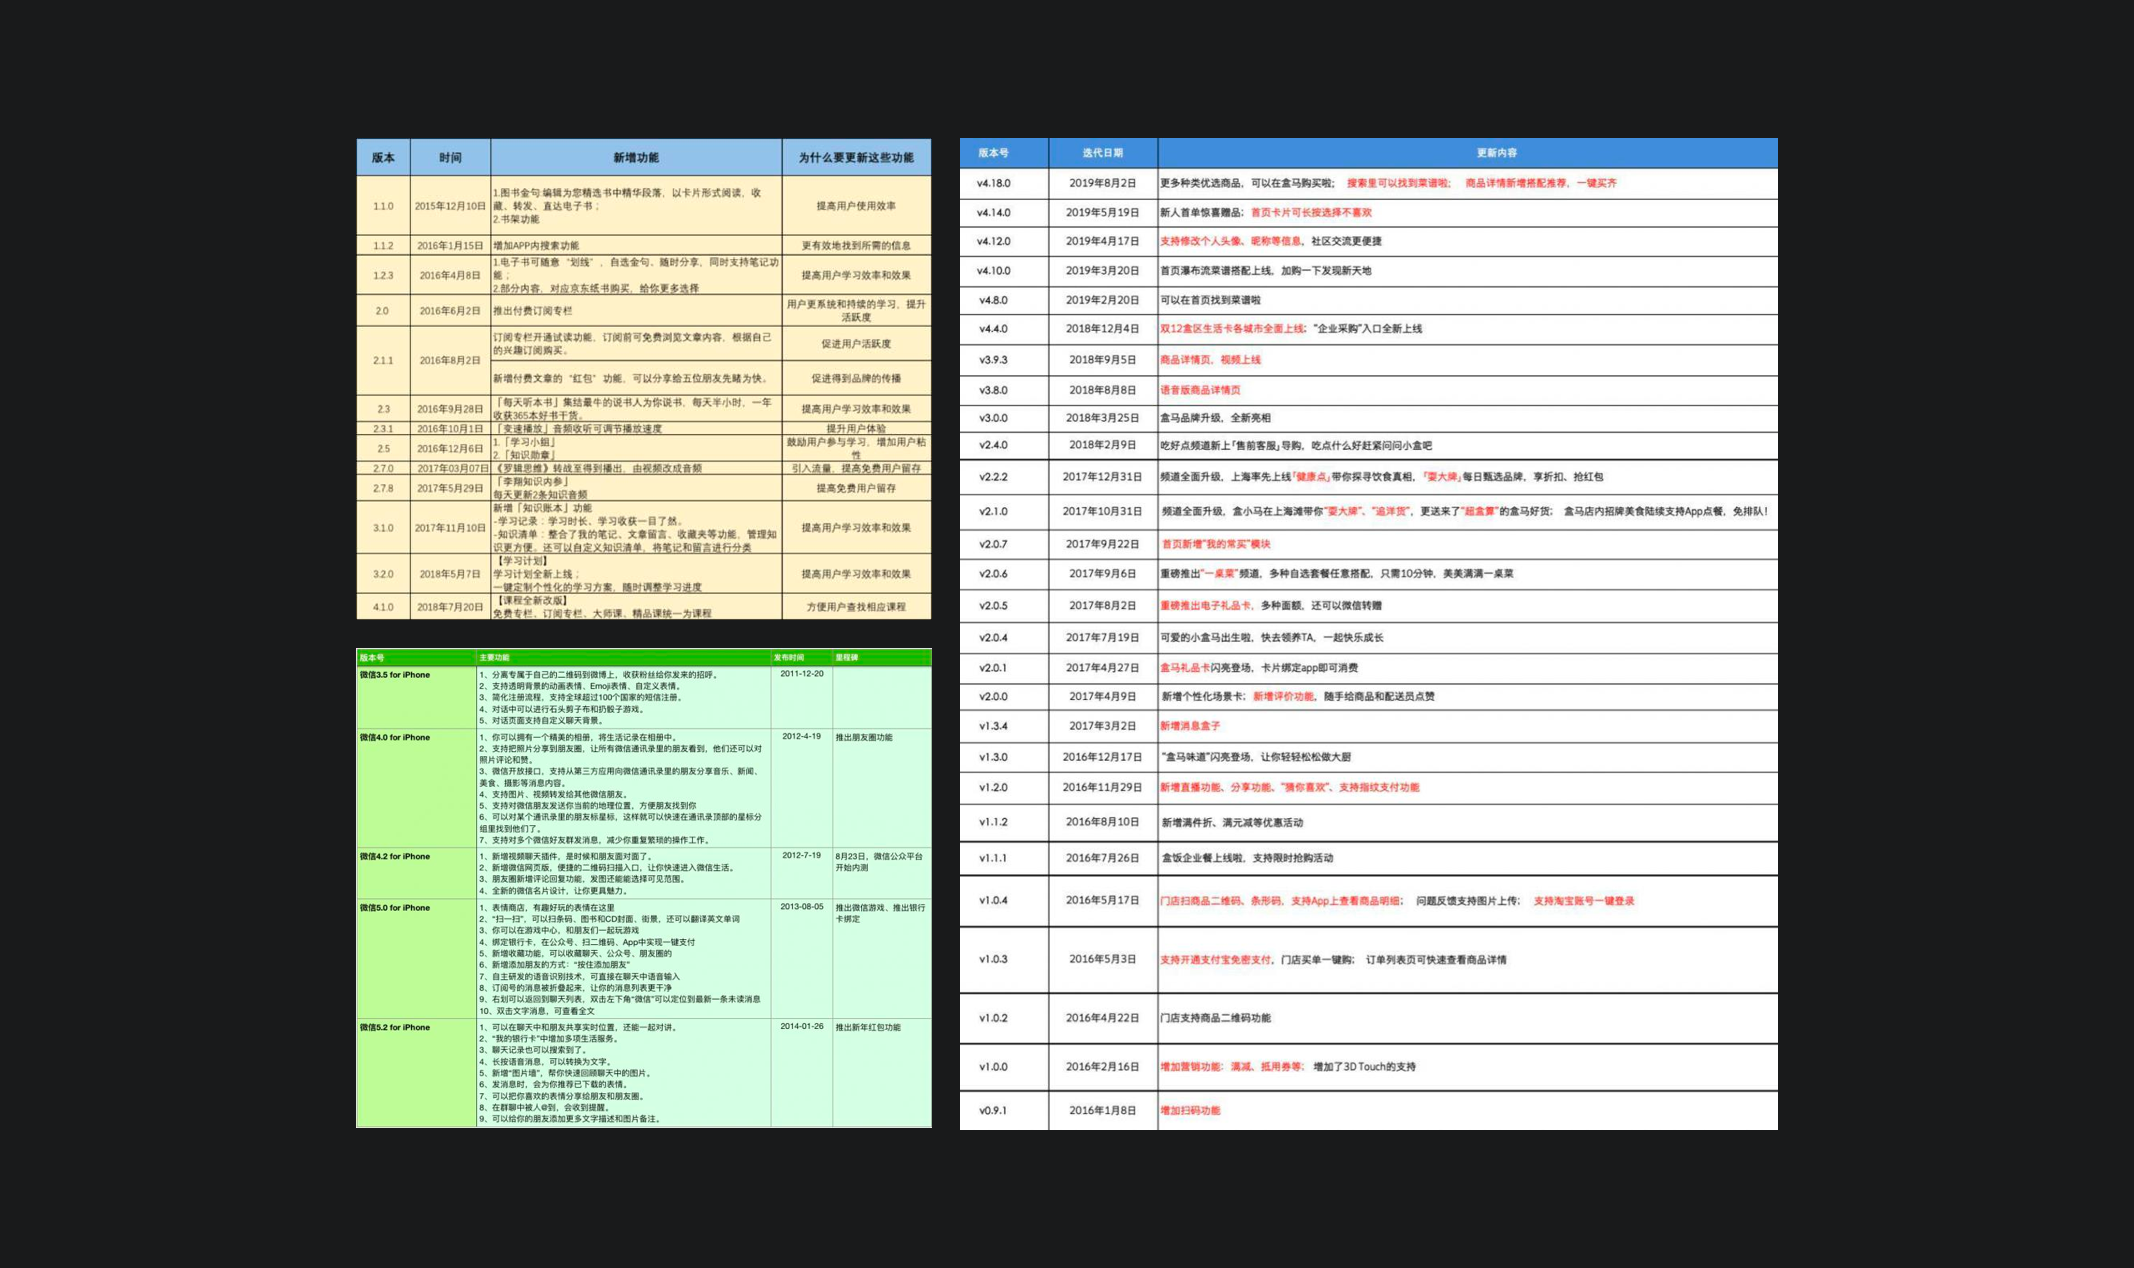2134x1268 pixels.
Task: Select the '微信5.2 for iPhone' row label
Action: click(x=395, y=1027)
